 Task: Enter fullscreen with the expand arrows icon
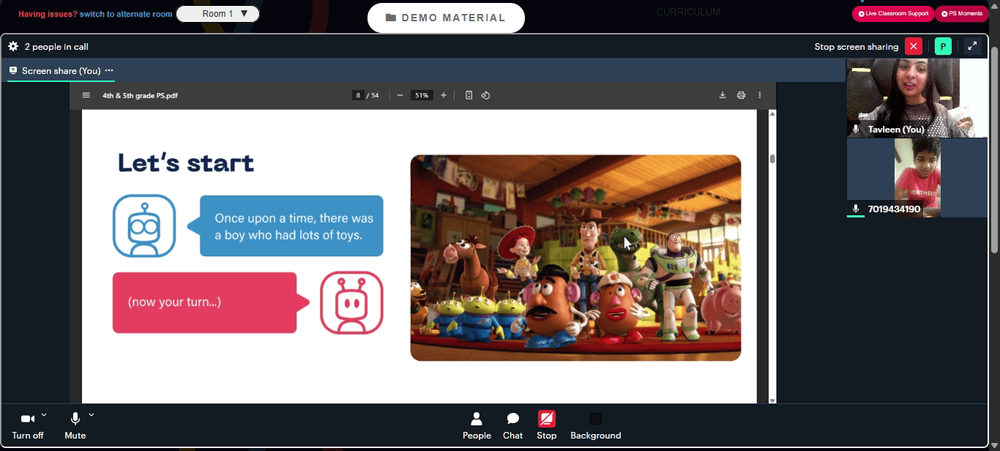pyautogui.click(x=972, y=47)
